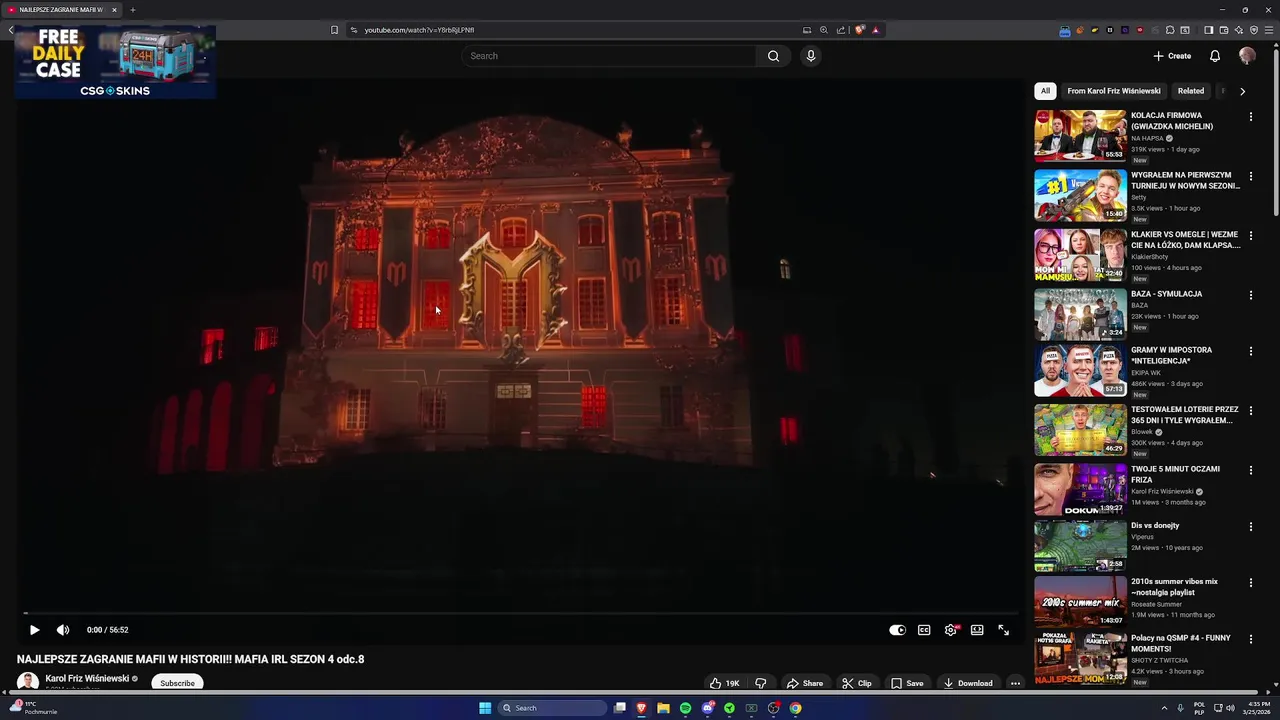Open the account avatar menu

pyautogui.click(x=1247, y=56)
